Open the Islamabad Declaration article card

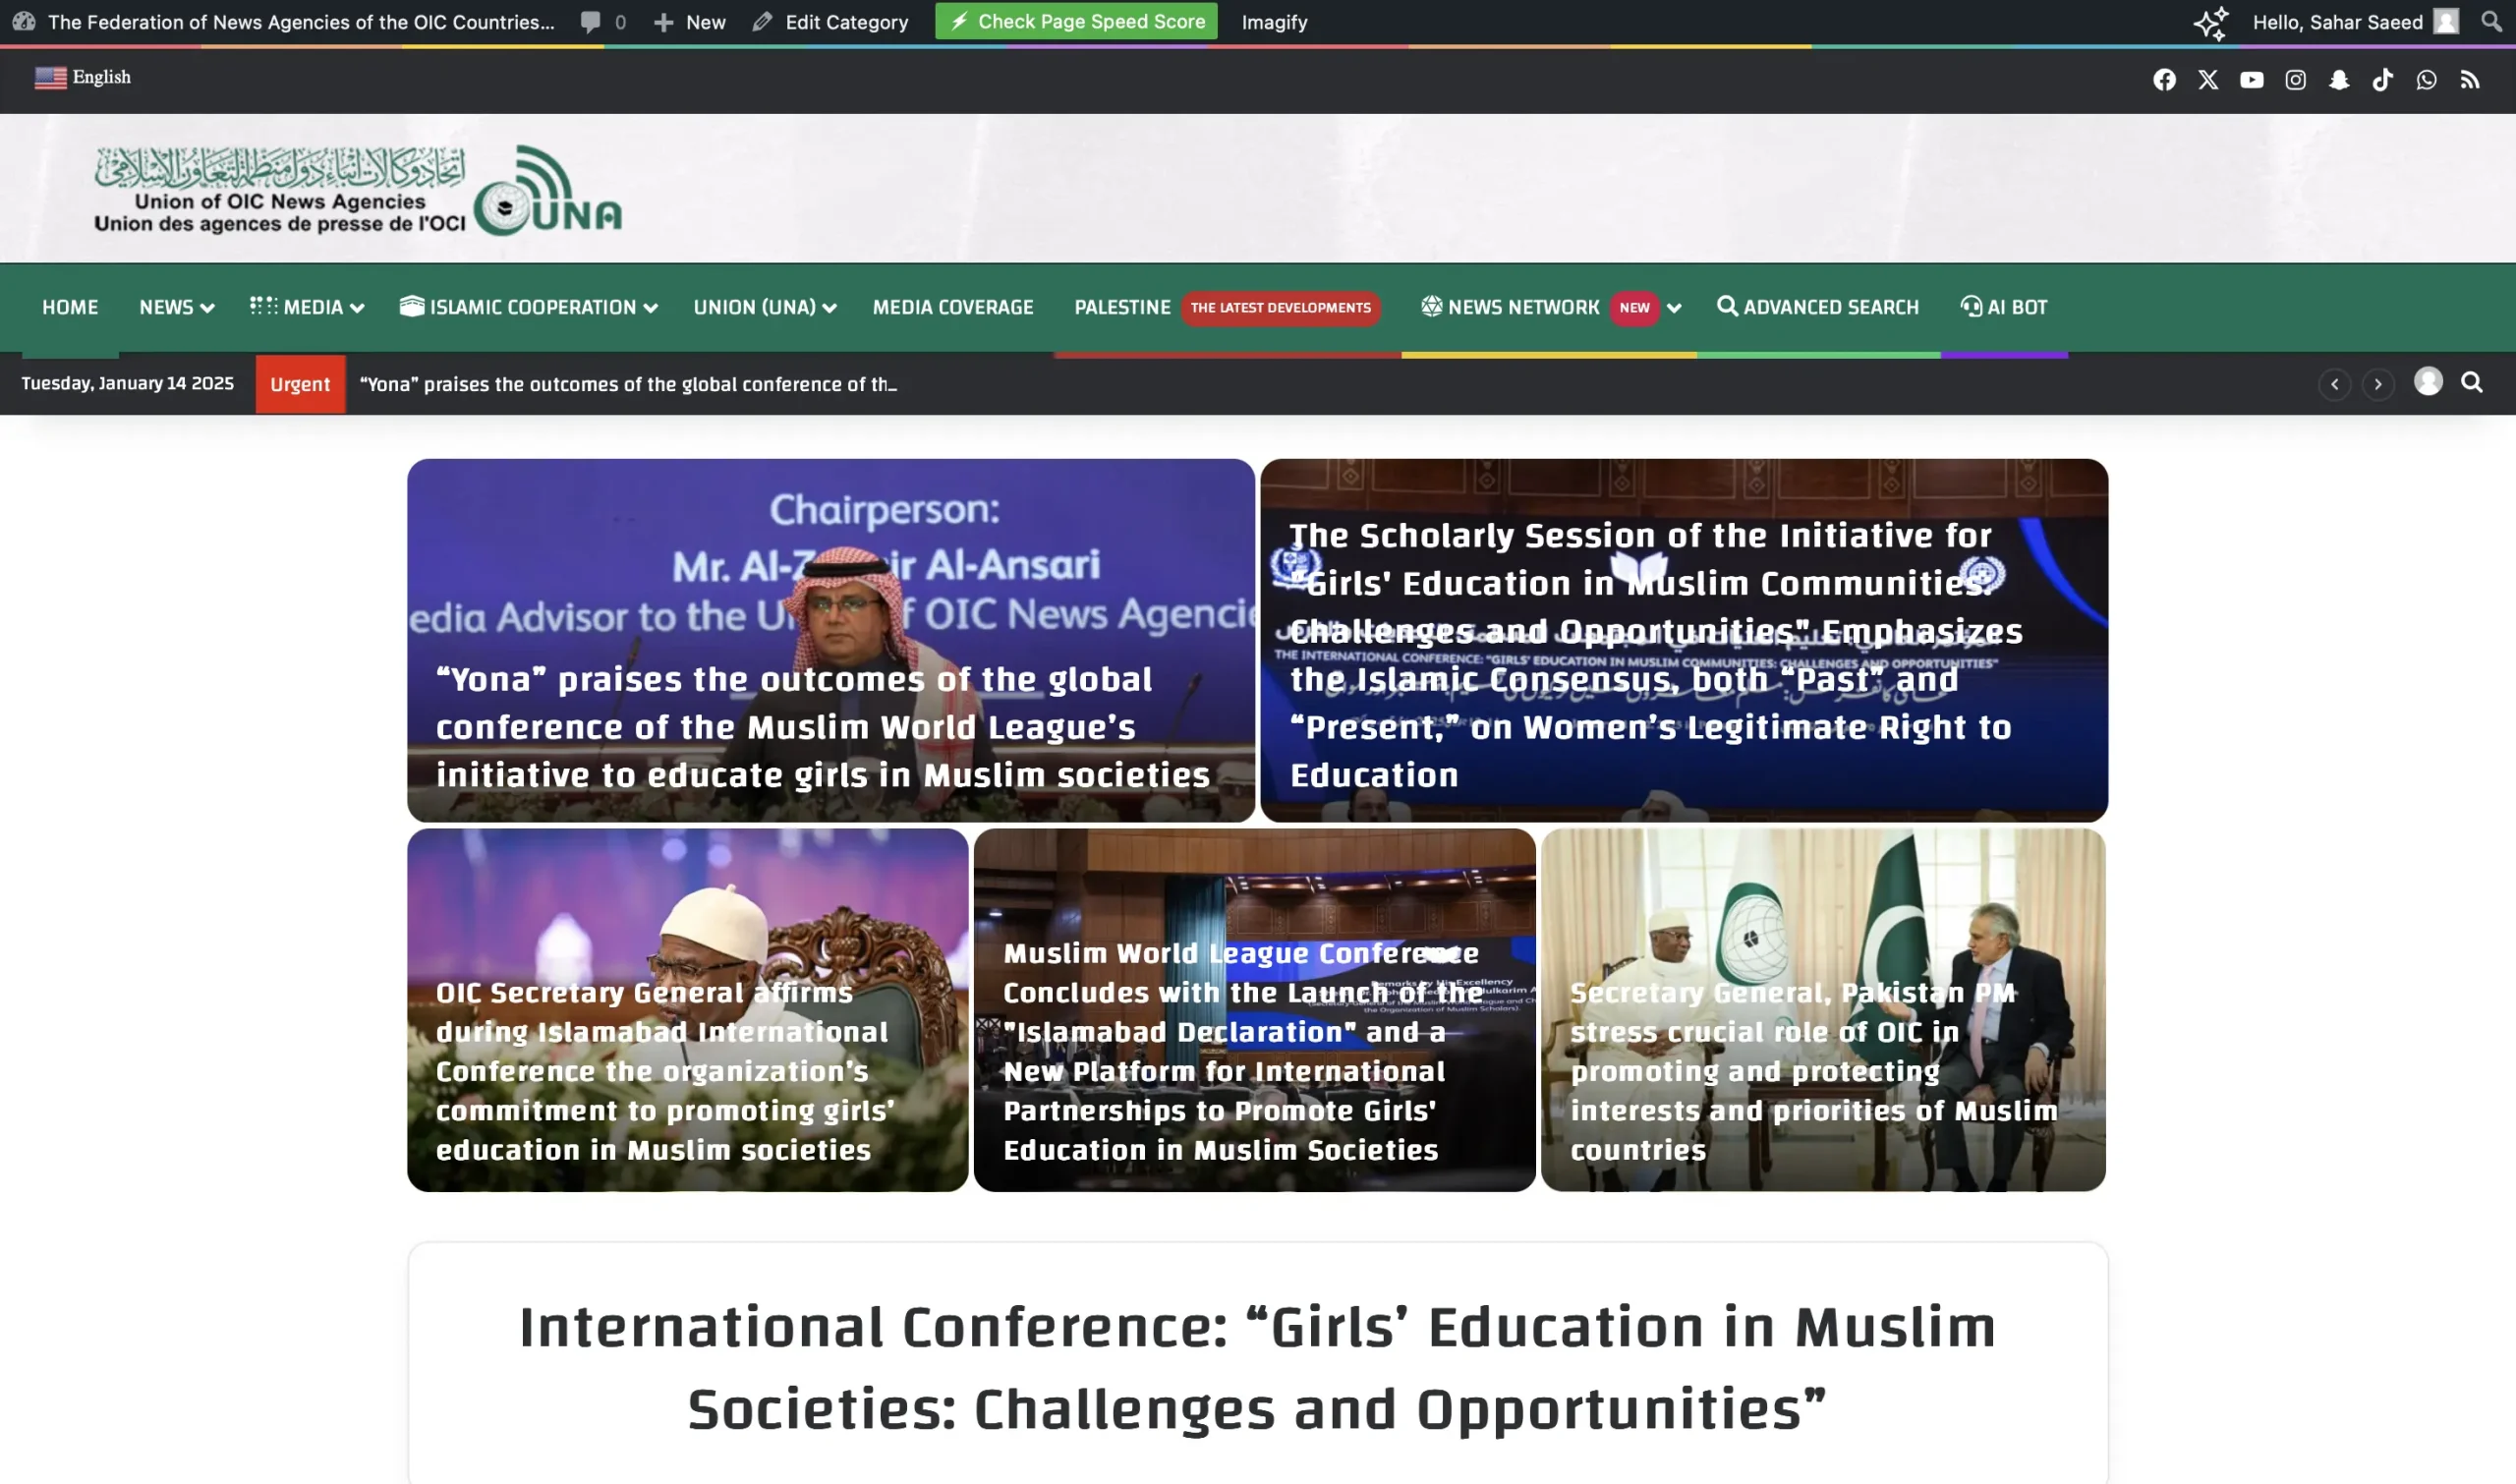[1255, 1010]
